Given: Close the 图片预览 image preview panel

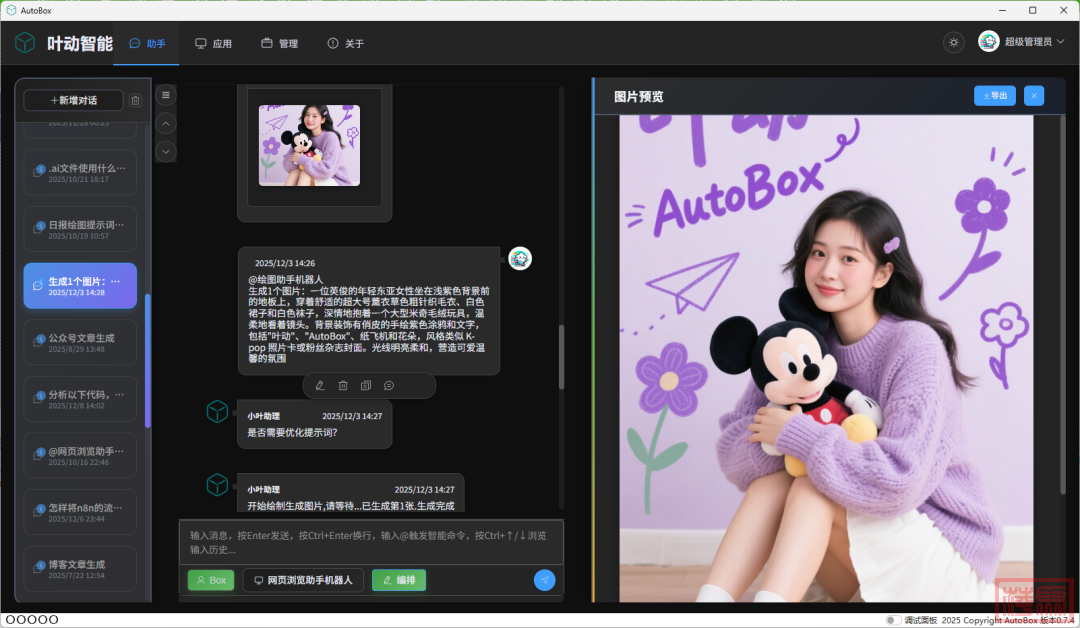Looking at the screenshot, I should 1034,96.
